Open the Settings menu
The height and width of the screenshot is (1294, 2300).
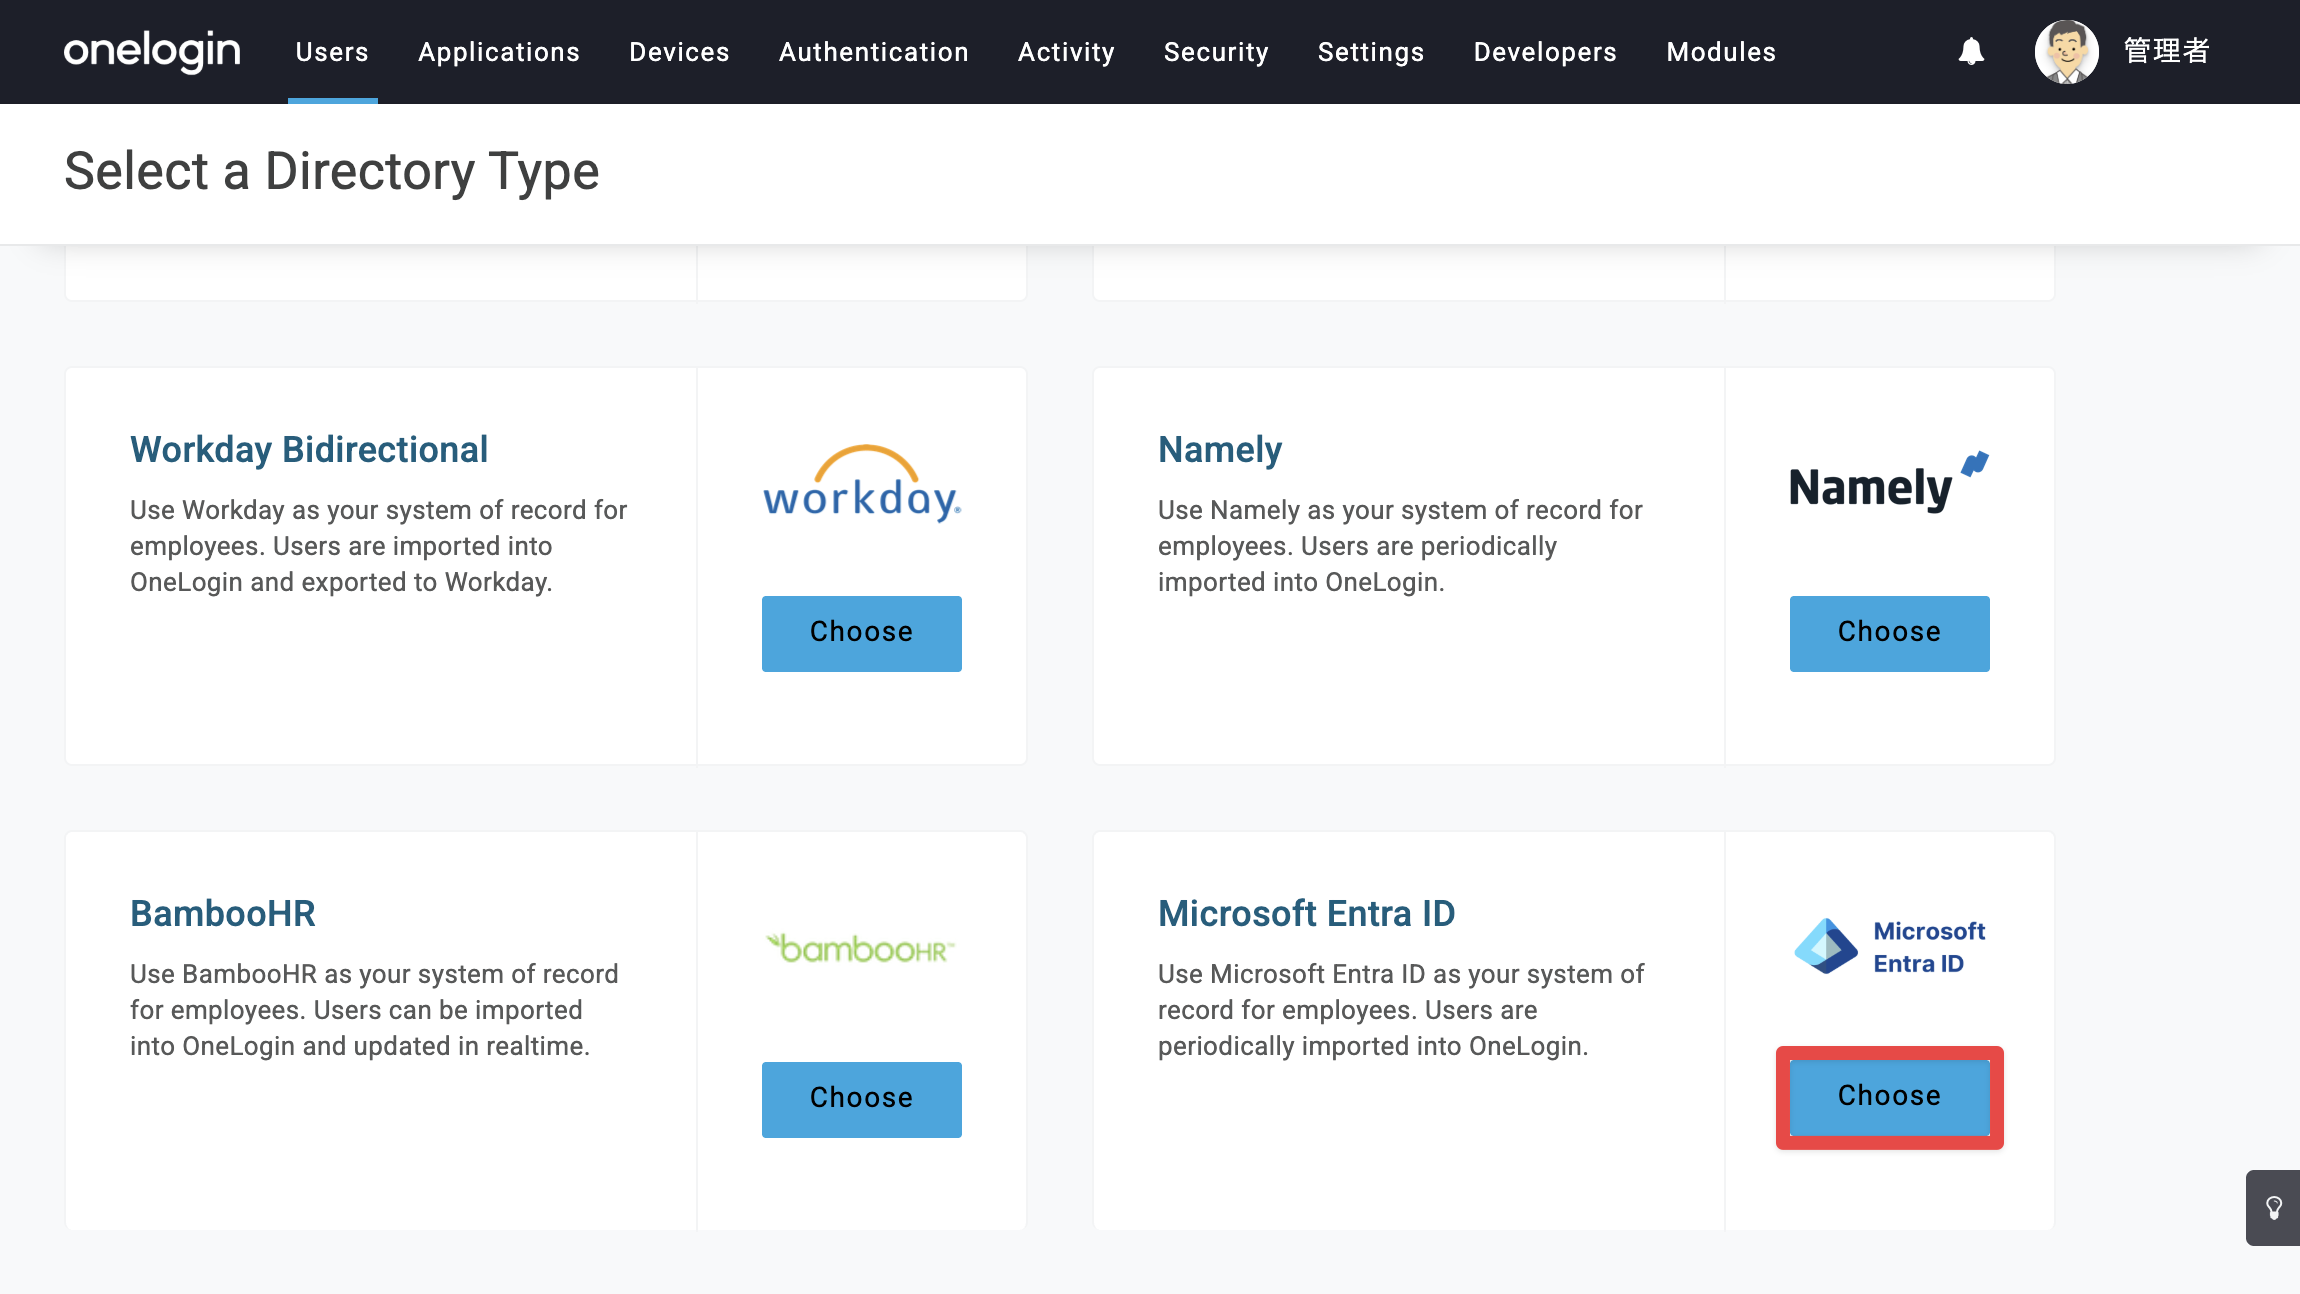(x=1371, y=52)
